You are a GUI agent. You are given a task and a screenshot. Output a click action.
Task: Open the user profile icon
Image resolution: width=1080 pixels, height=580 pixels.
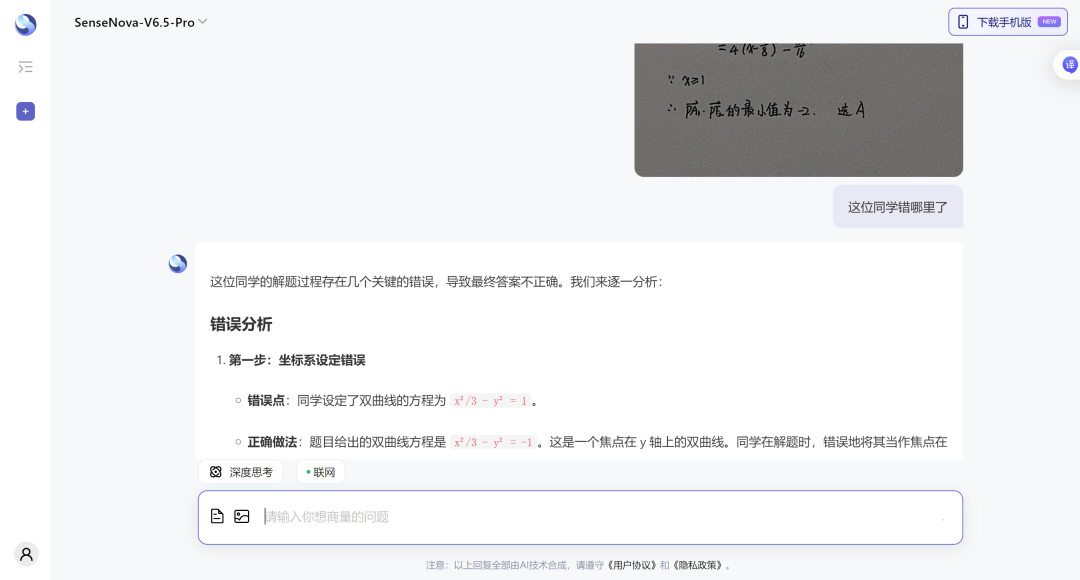pos(26,554)
